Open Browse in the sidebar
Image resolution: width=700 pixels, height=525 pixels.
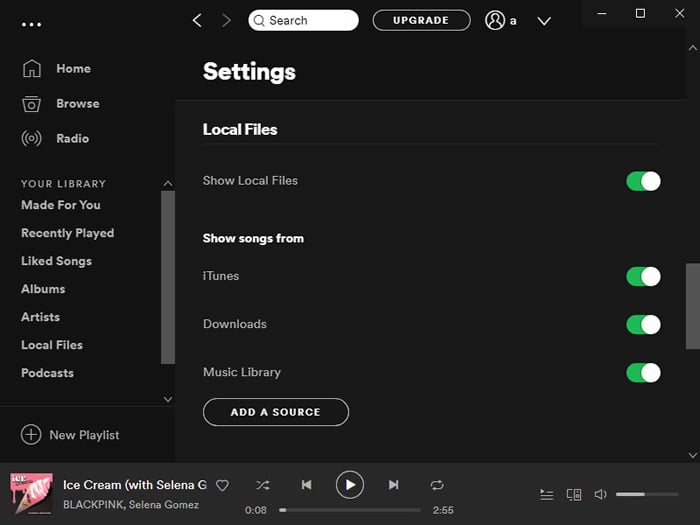(x=78, y=104)
